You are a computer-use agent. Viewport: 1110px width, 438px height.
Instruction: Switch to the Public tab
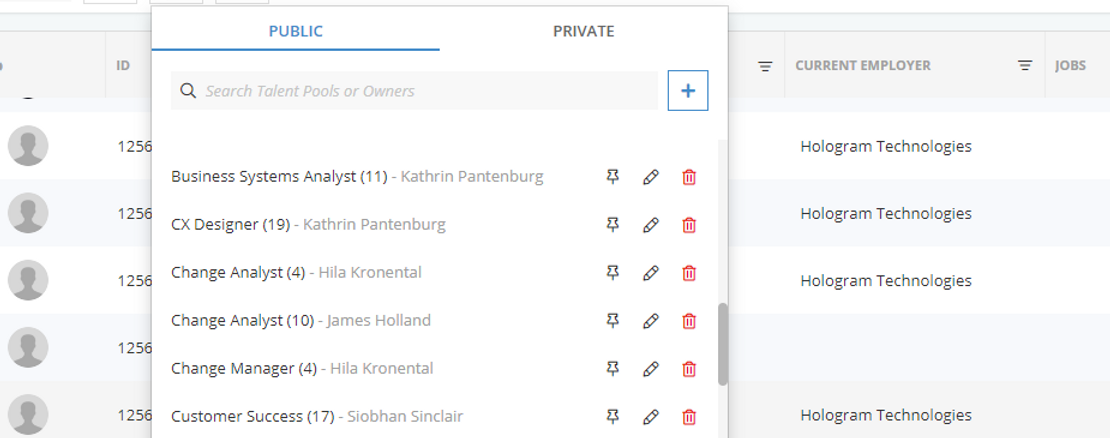click(295, 31)
